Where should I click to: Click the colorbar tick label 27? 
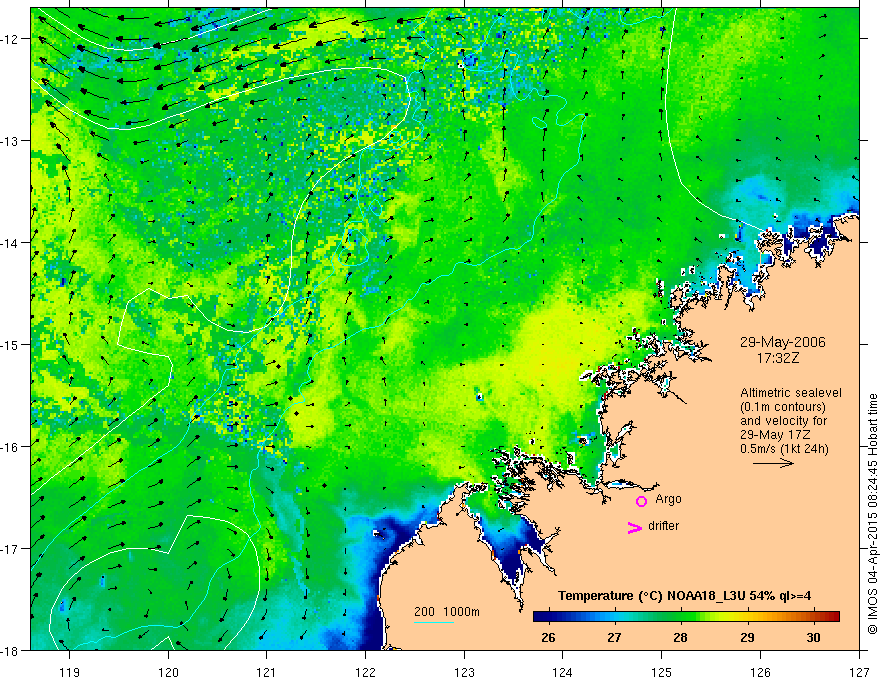[615, 637]
